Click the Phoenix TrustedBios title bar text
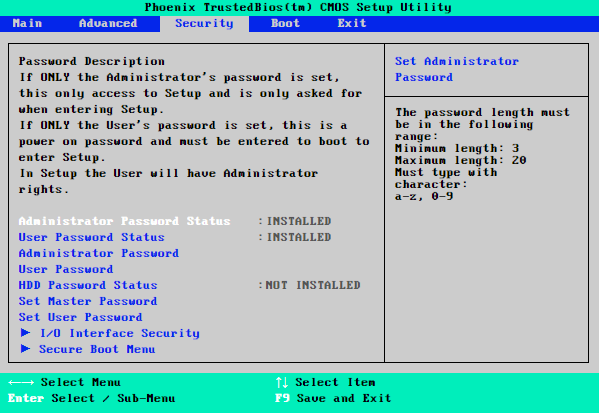The height and width of the screenshot is (413, 599). [x=298, y=7]
